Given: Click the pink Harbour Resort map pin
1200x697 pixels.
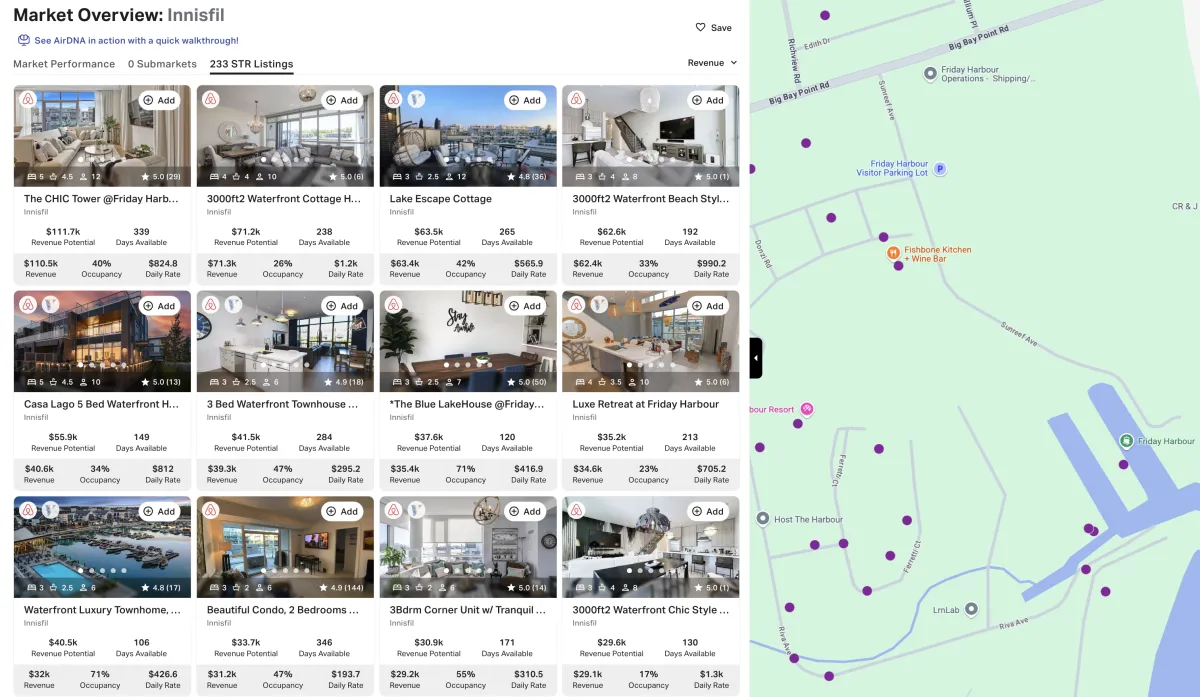Looking at the screenshot, I should pos(807,409).
